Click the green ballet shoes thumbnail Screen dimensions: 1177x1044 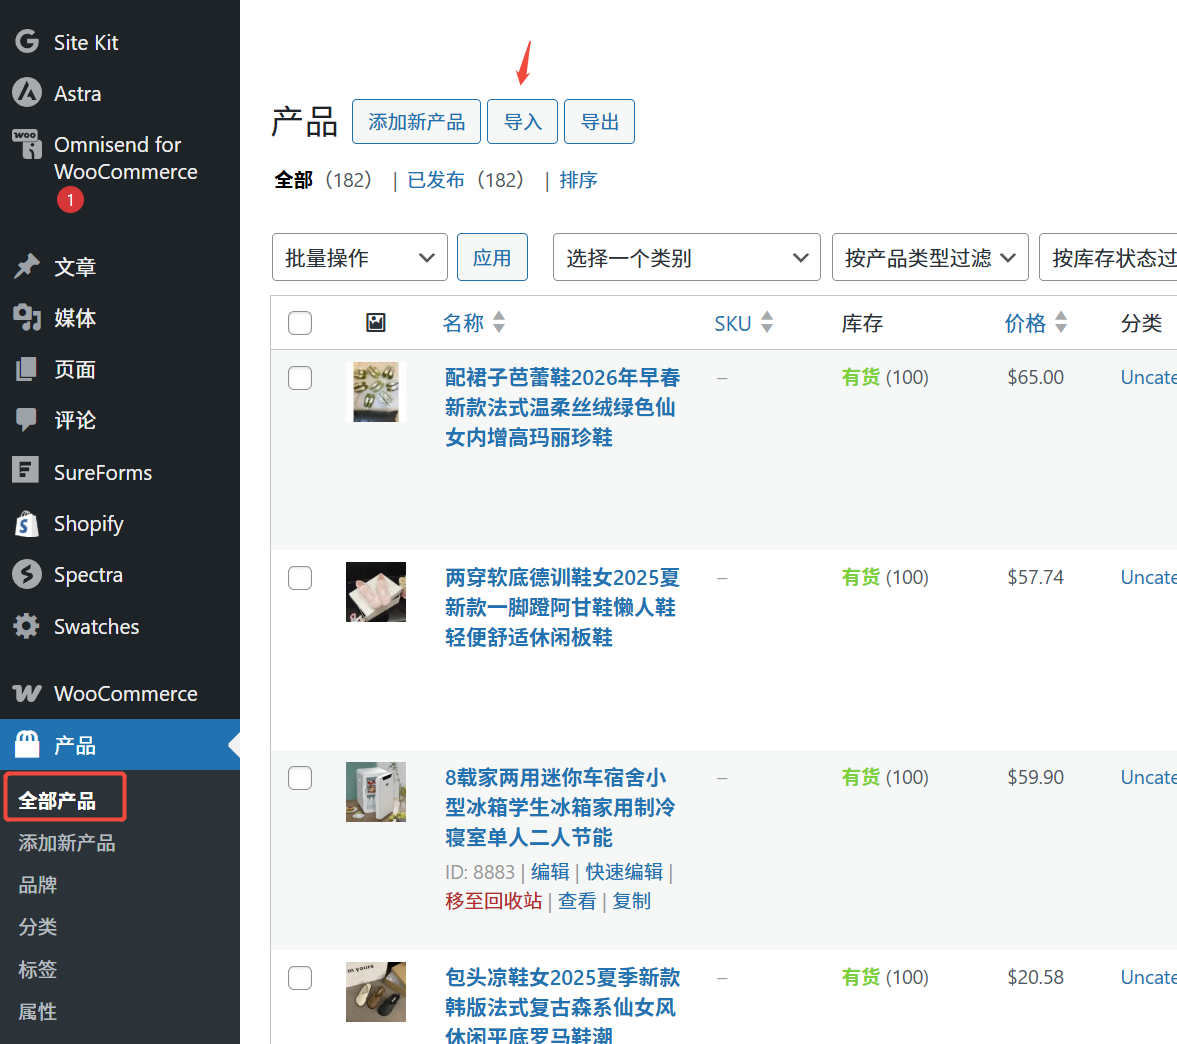(376, 392)
